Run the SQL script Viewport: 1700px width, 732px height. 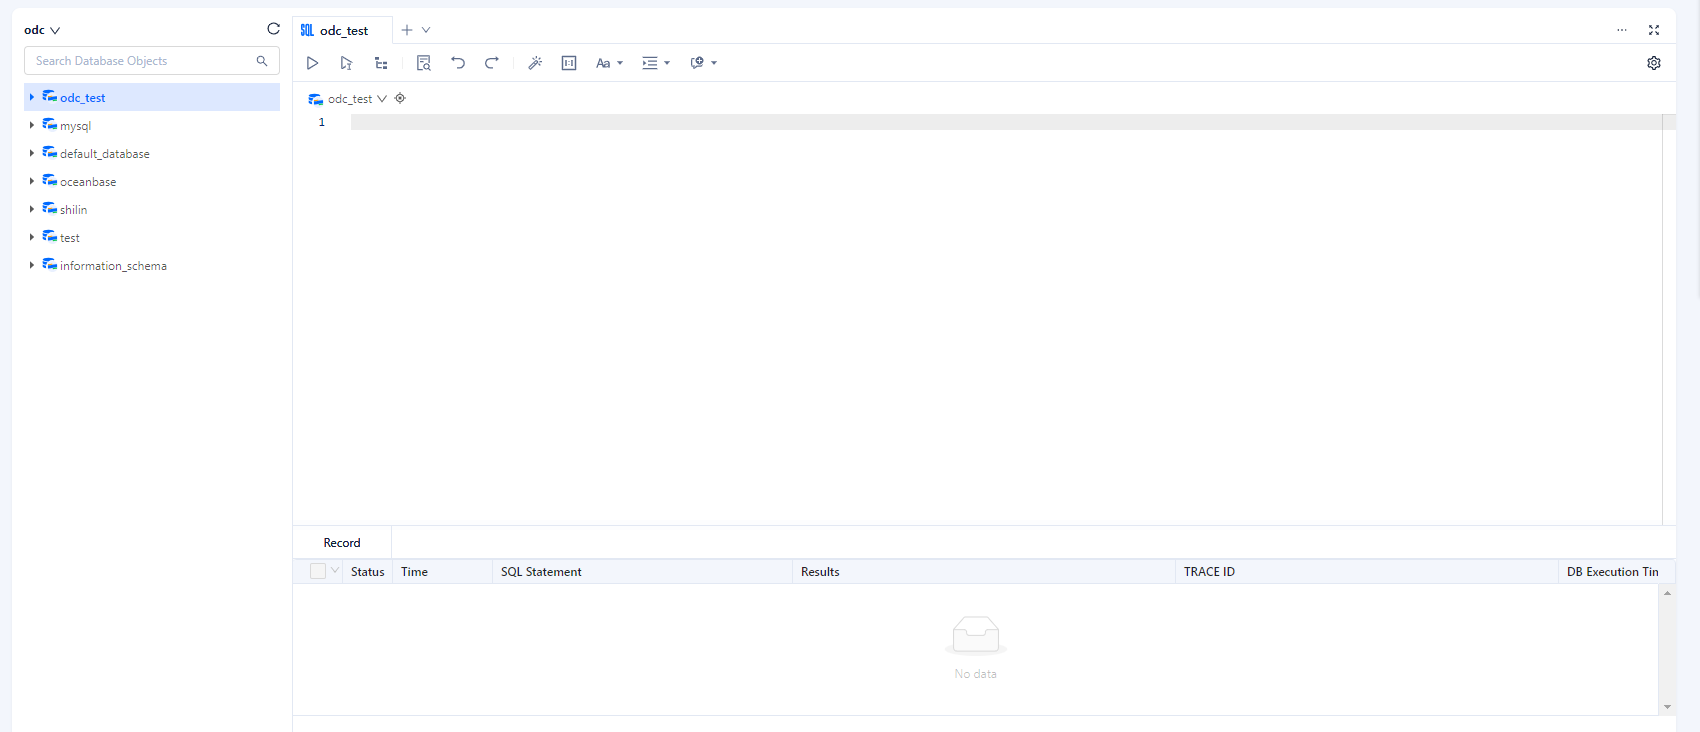point(312,63)
